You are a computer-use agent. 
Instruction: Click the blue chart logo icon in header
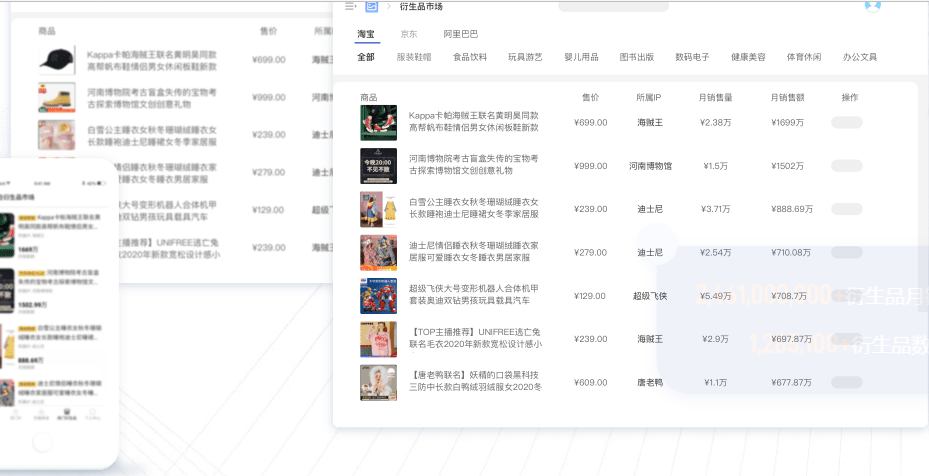pos(371,6)
